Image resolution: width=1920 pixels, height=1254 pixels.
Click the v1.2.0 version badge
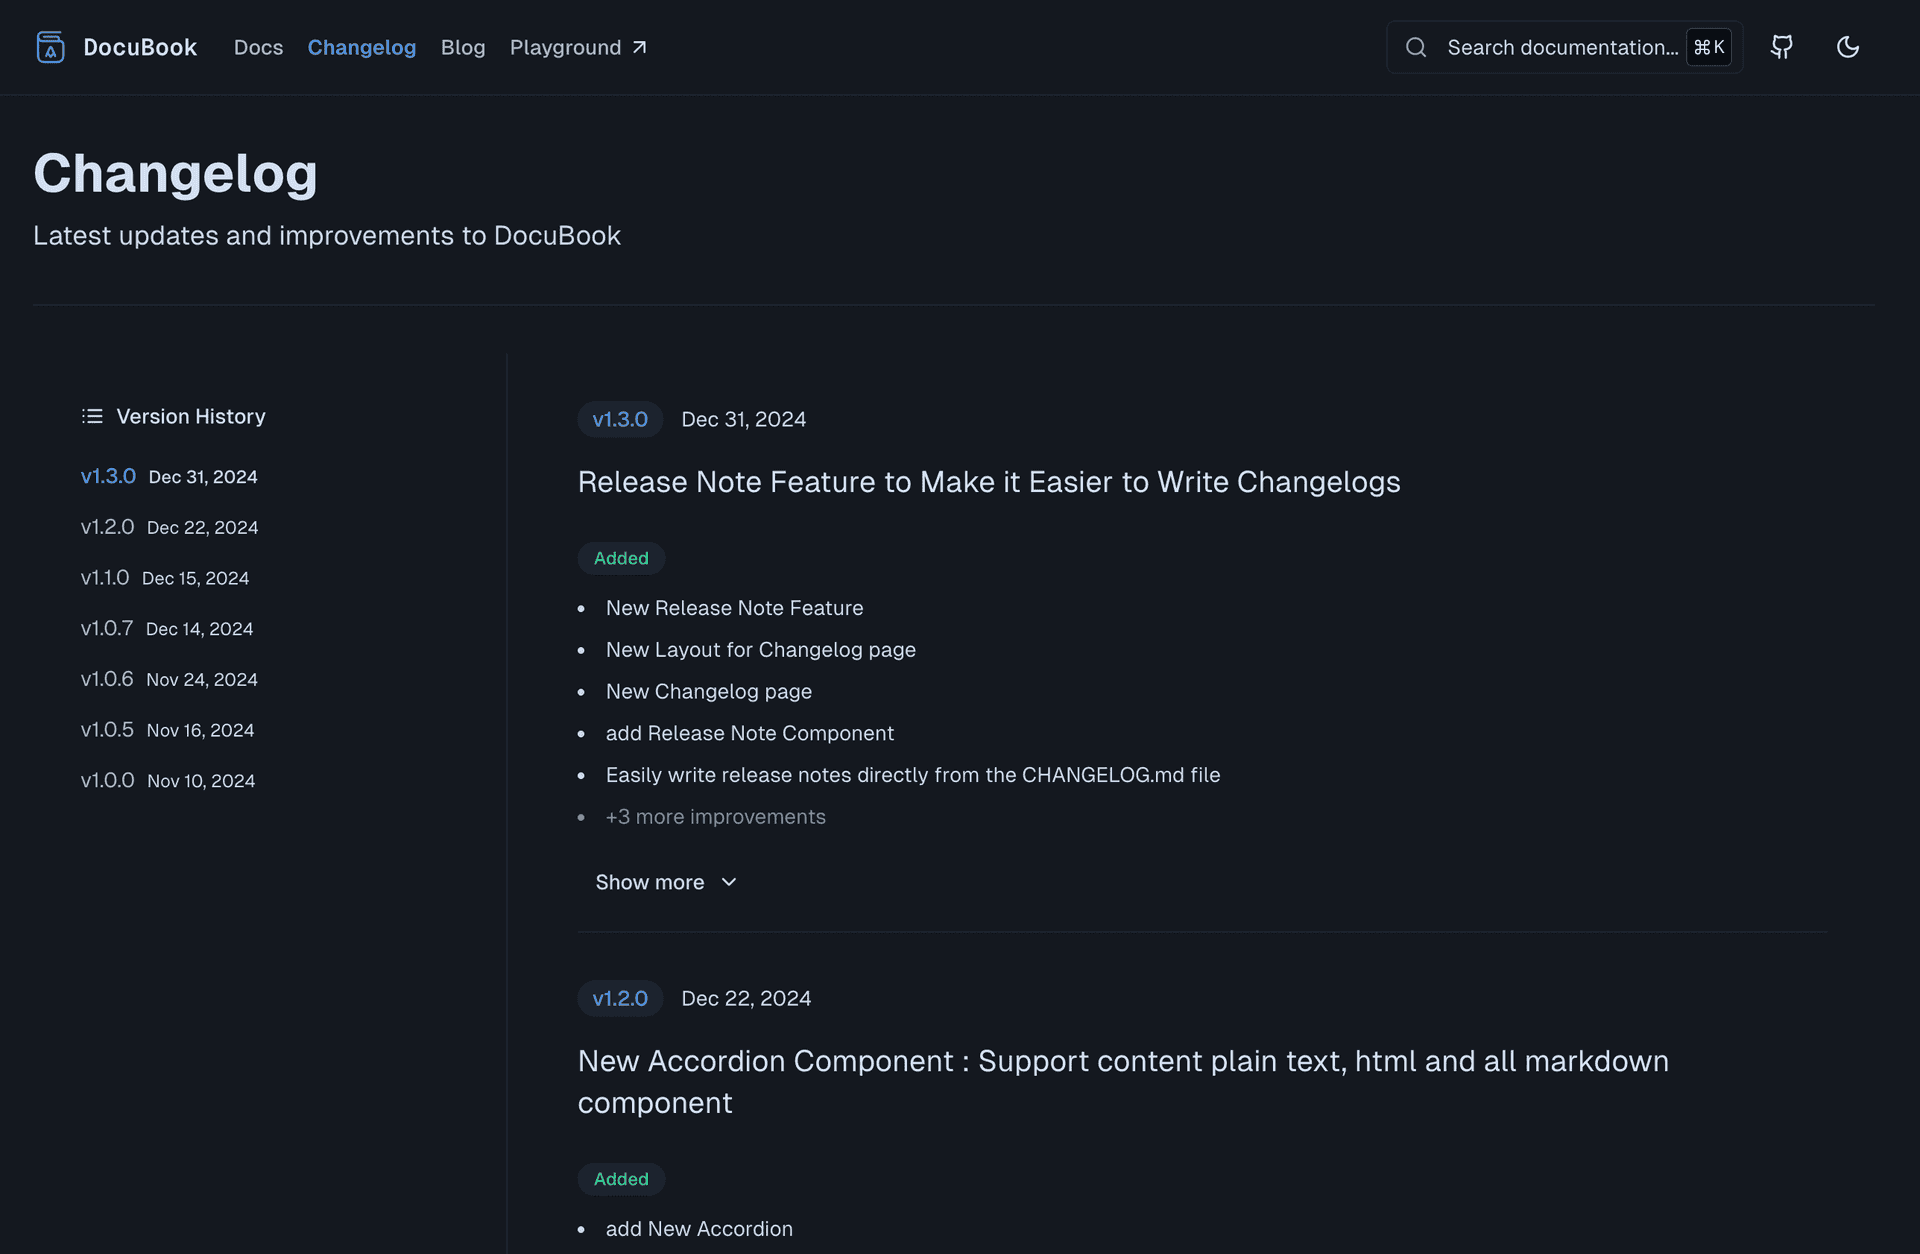coord(619,998)
